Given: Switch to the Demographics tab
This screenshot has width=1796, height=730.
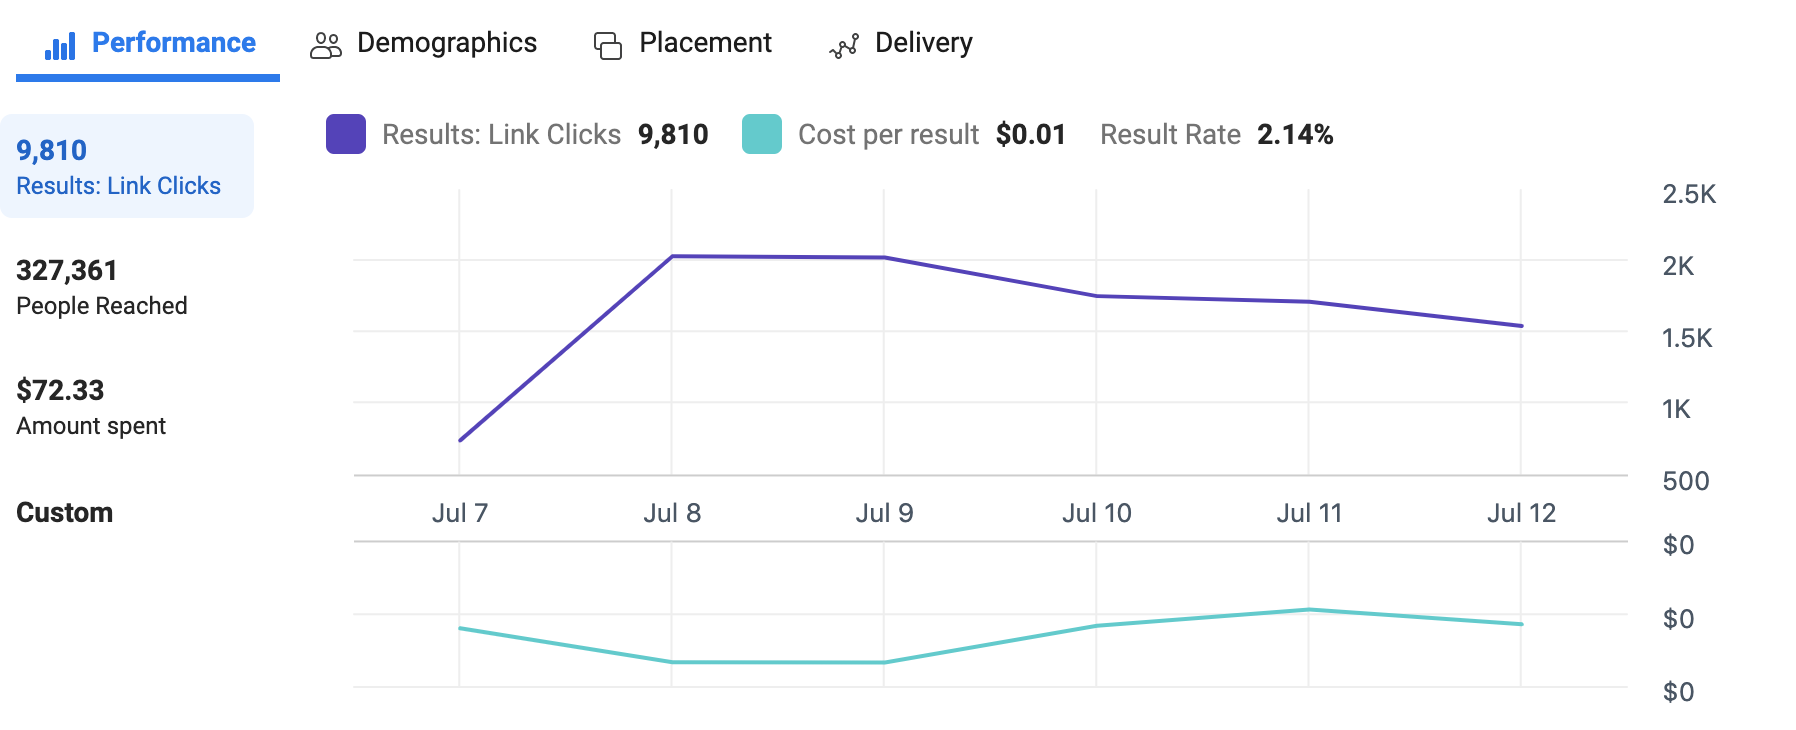Looking at the screenshot, I should 446,43.
